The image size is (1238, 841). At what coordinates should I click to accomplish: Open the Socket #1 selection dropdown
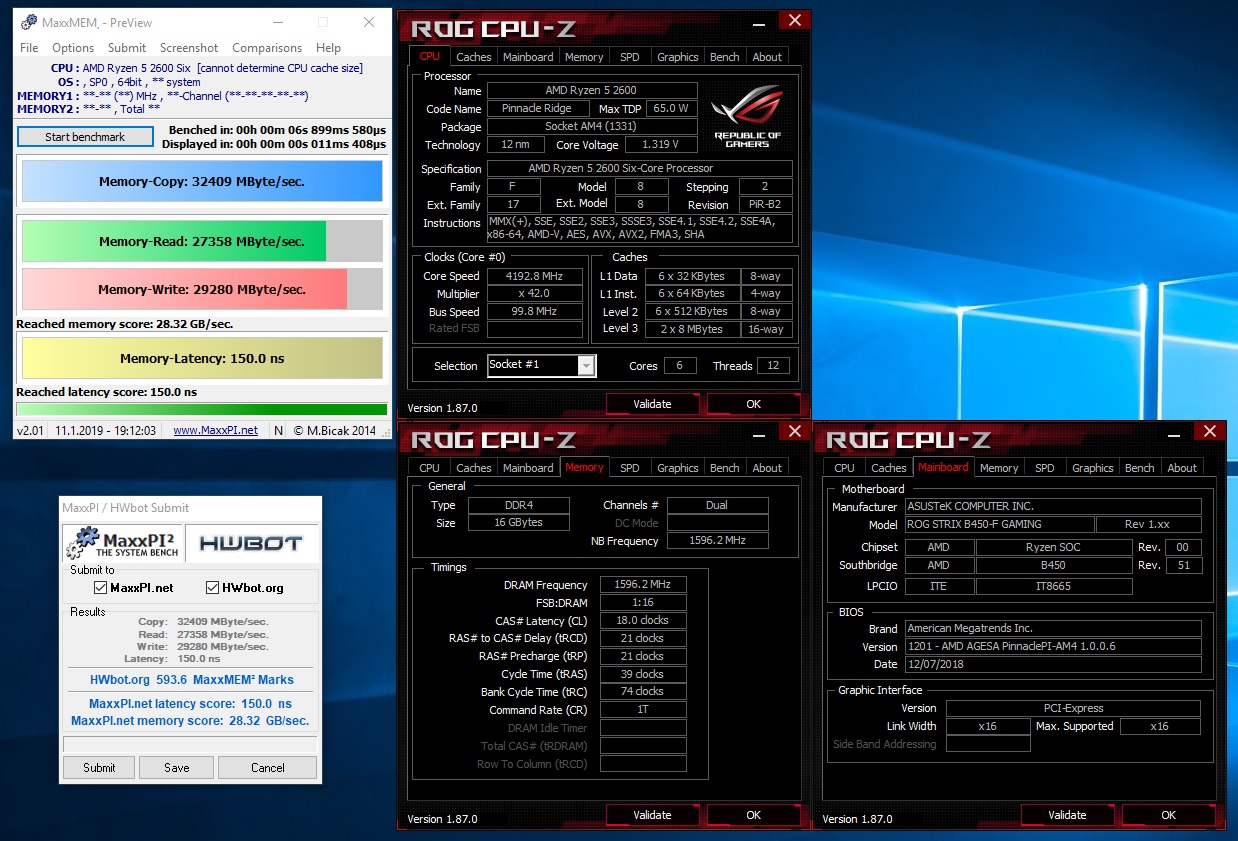(586, 365)
